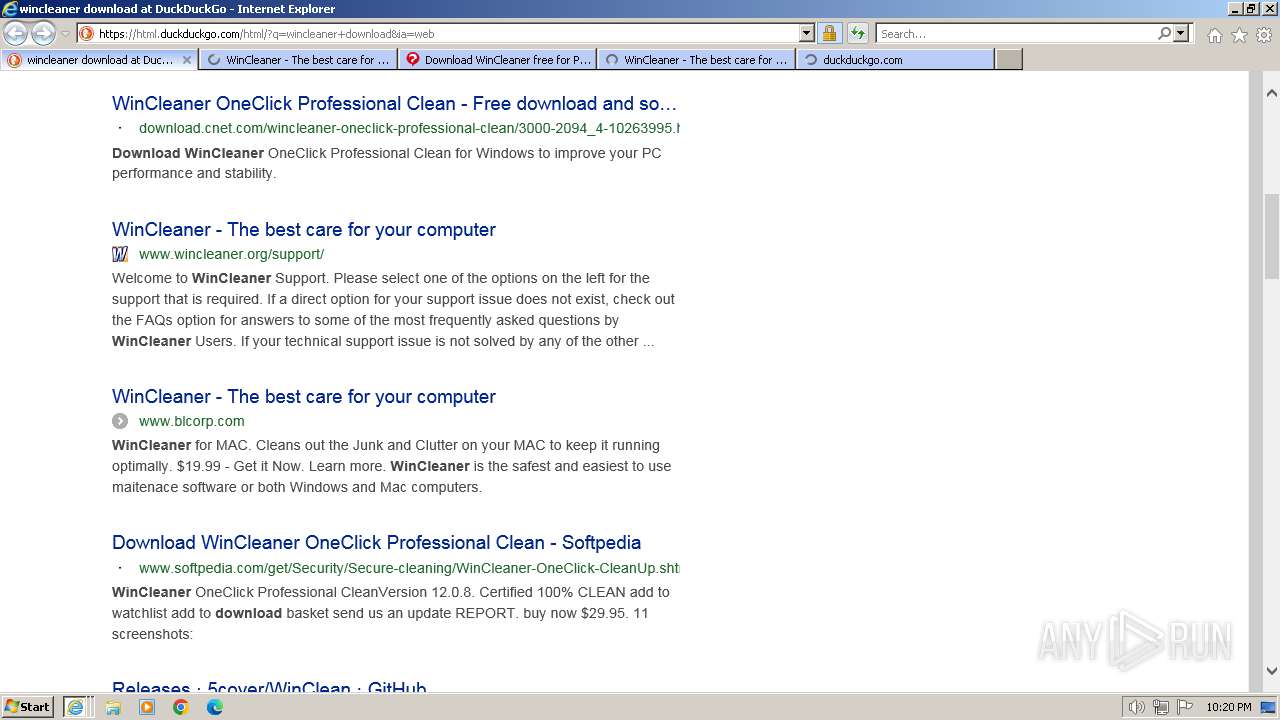Image resolution: width=1280 pixels, height=720 pixels.
Task: Launch Chrome from the taskbar
Action: 181,707
